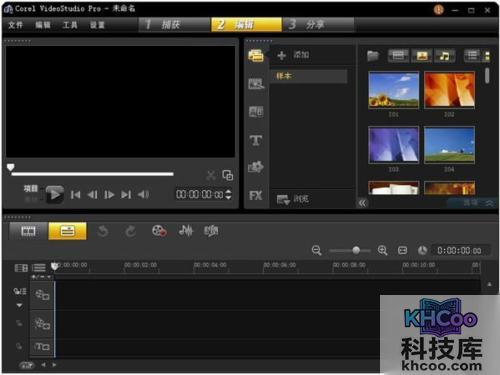Redo the last action

click(131, 231)
